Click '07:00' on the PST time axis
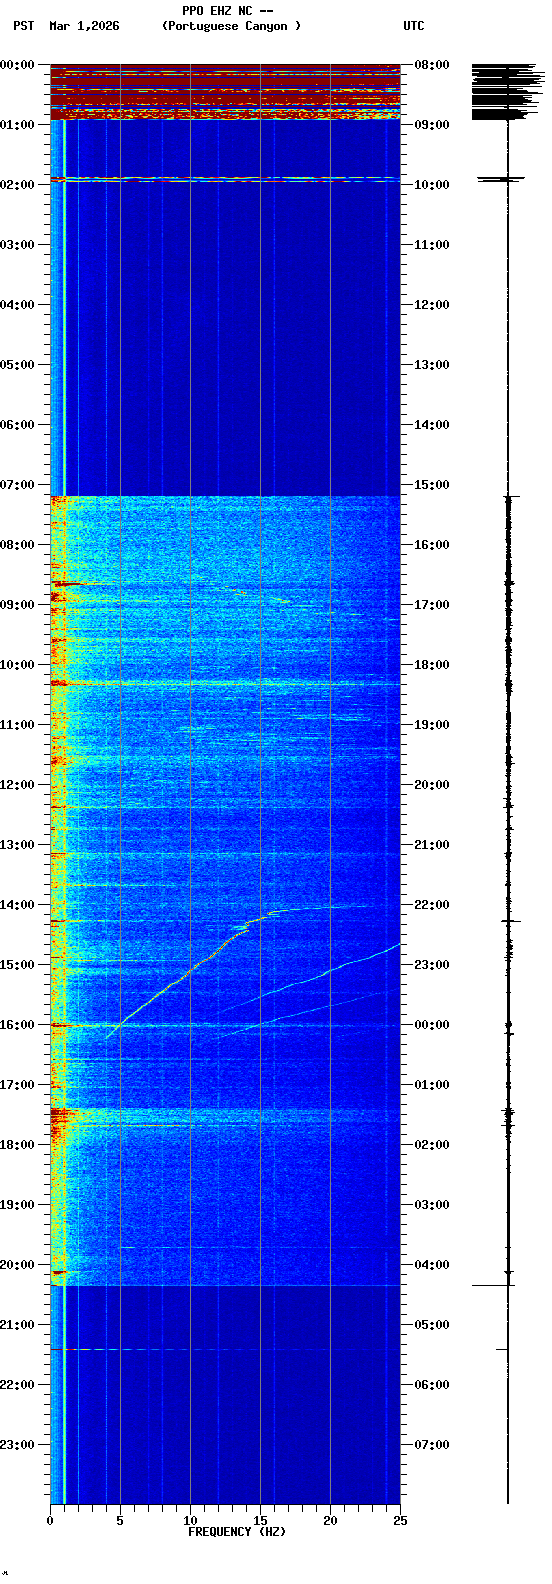 [x=18, y=485]
